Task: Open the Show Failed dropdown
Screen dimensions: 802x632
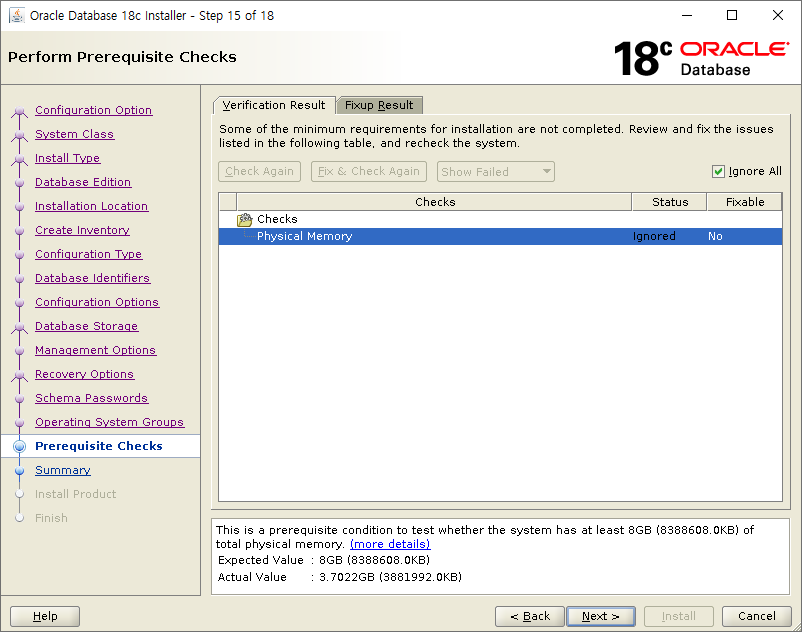Action: [496, 171]
